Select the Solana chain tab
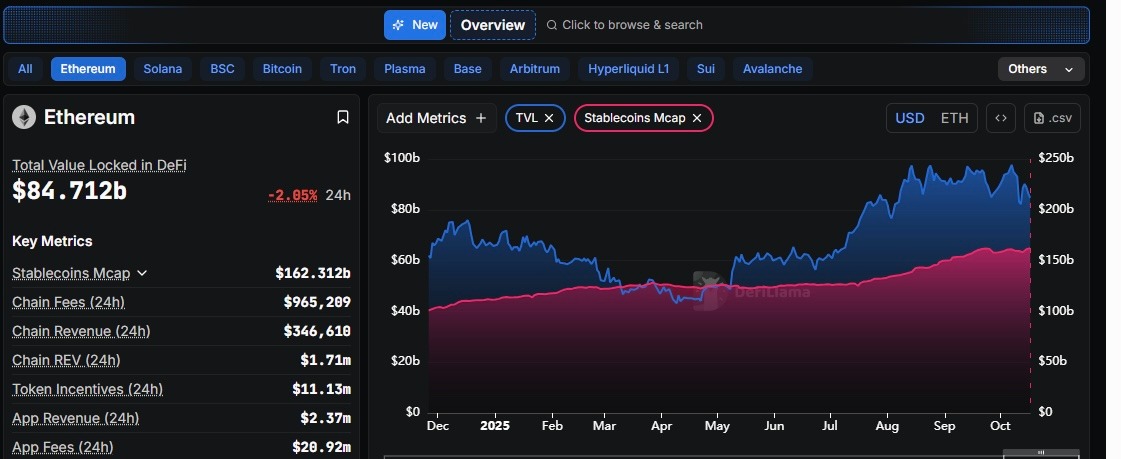Screen dimensions: 1121x459 click(162, 69)
